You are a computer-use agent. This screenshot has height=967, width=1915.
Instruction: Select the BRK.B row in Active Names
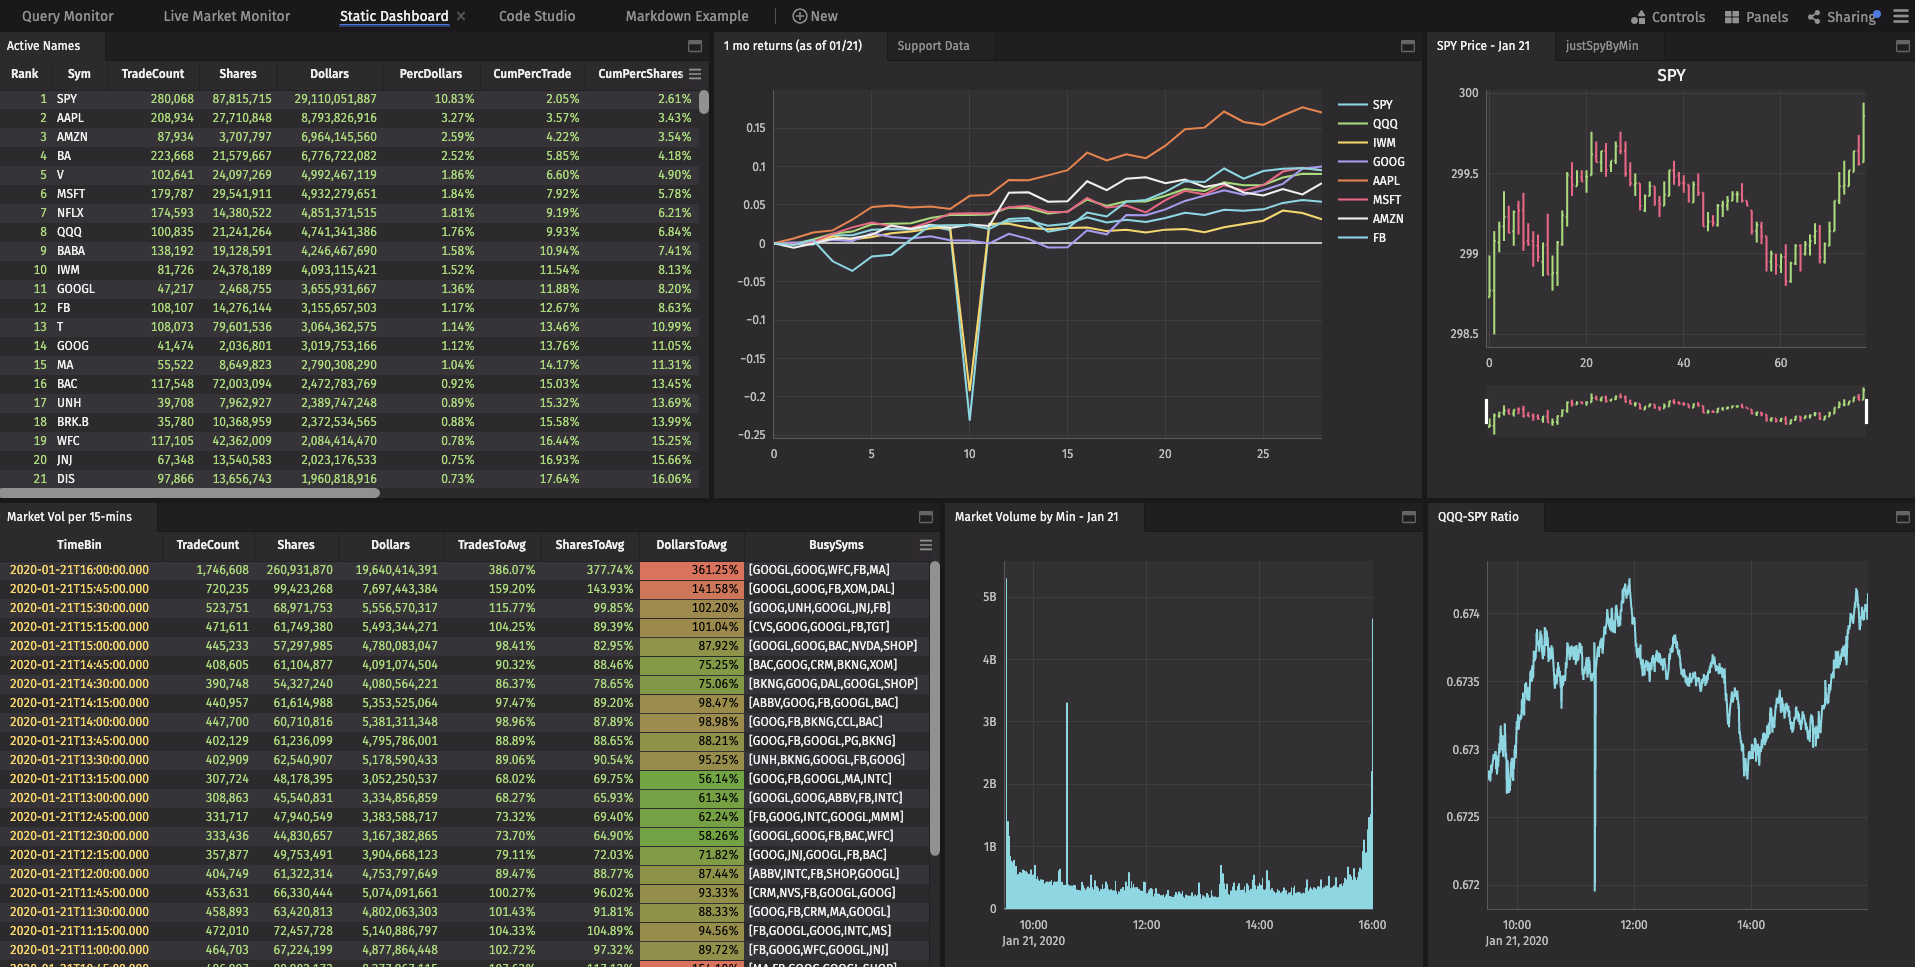coord(350,422)
